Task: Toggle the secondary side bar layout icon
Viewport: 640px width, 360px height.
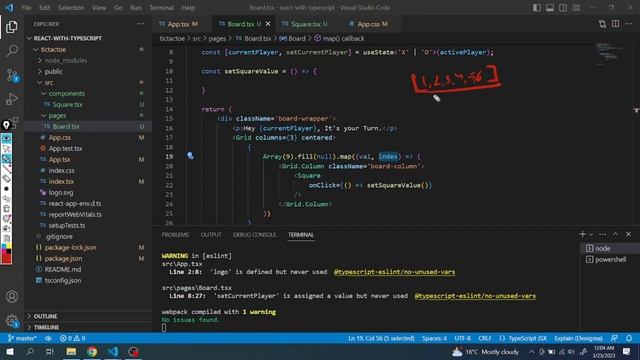Action: [x=563, y=8]
